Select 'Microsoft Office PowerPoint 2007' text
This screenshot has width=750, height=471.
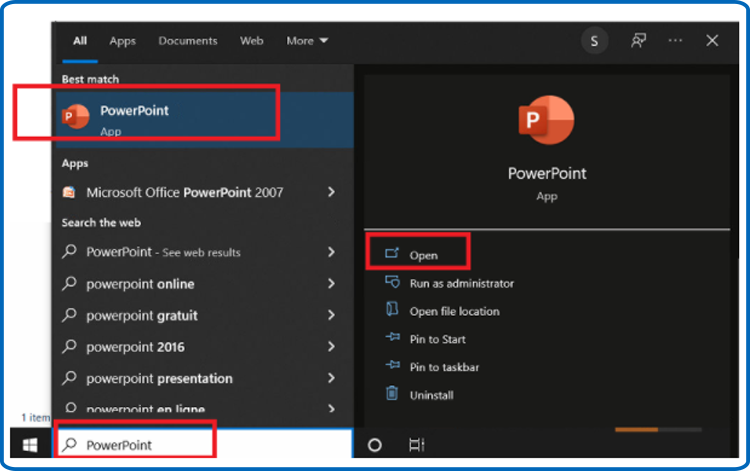click(x=185, y=192)
